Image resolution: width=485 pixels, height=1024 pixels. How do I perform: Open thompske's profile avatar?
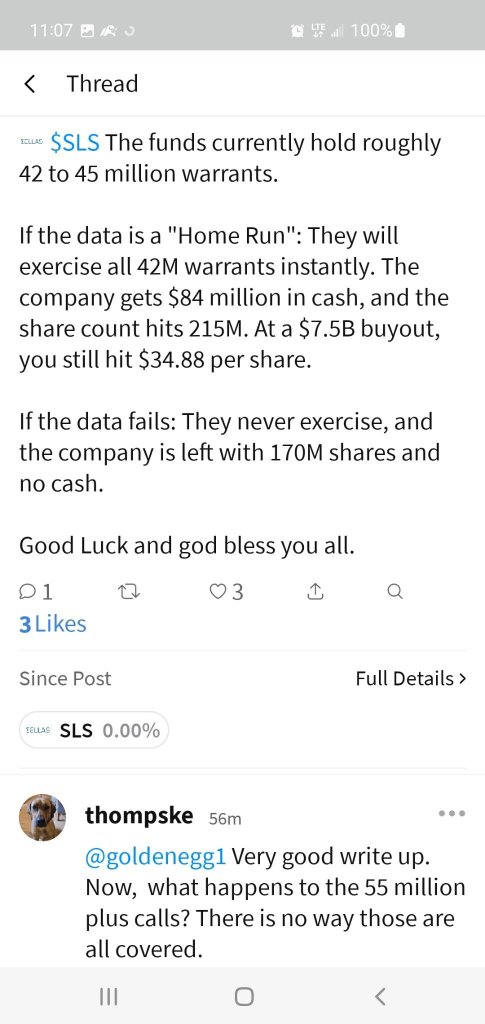(42, 817)
